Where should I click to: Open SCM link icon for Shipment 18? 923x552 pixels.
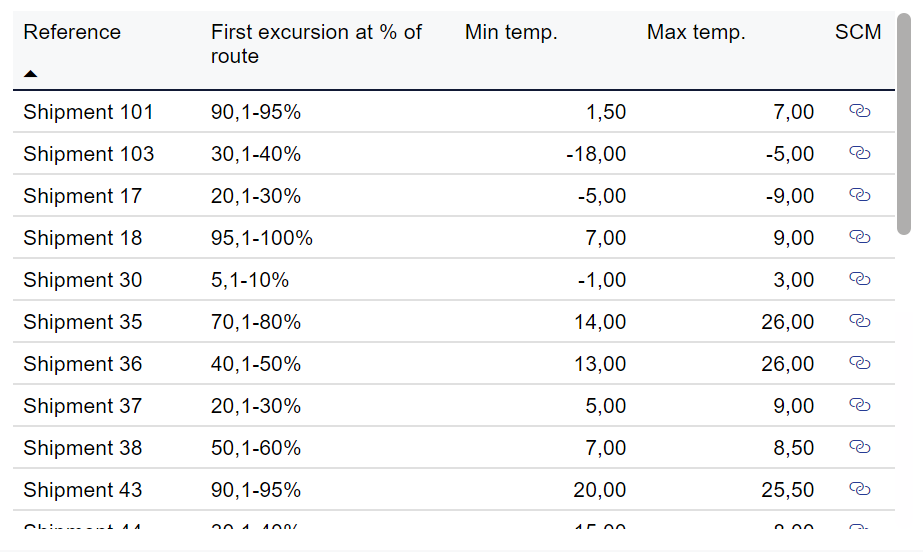tap(859, 237)
